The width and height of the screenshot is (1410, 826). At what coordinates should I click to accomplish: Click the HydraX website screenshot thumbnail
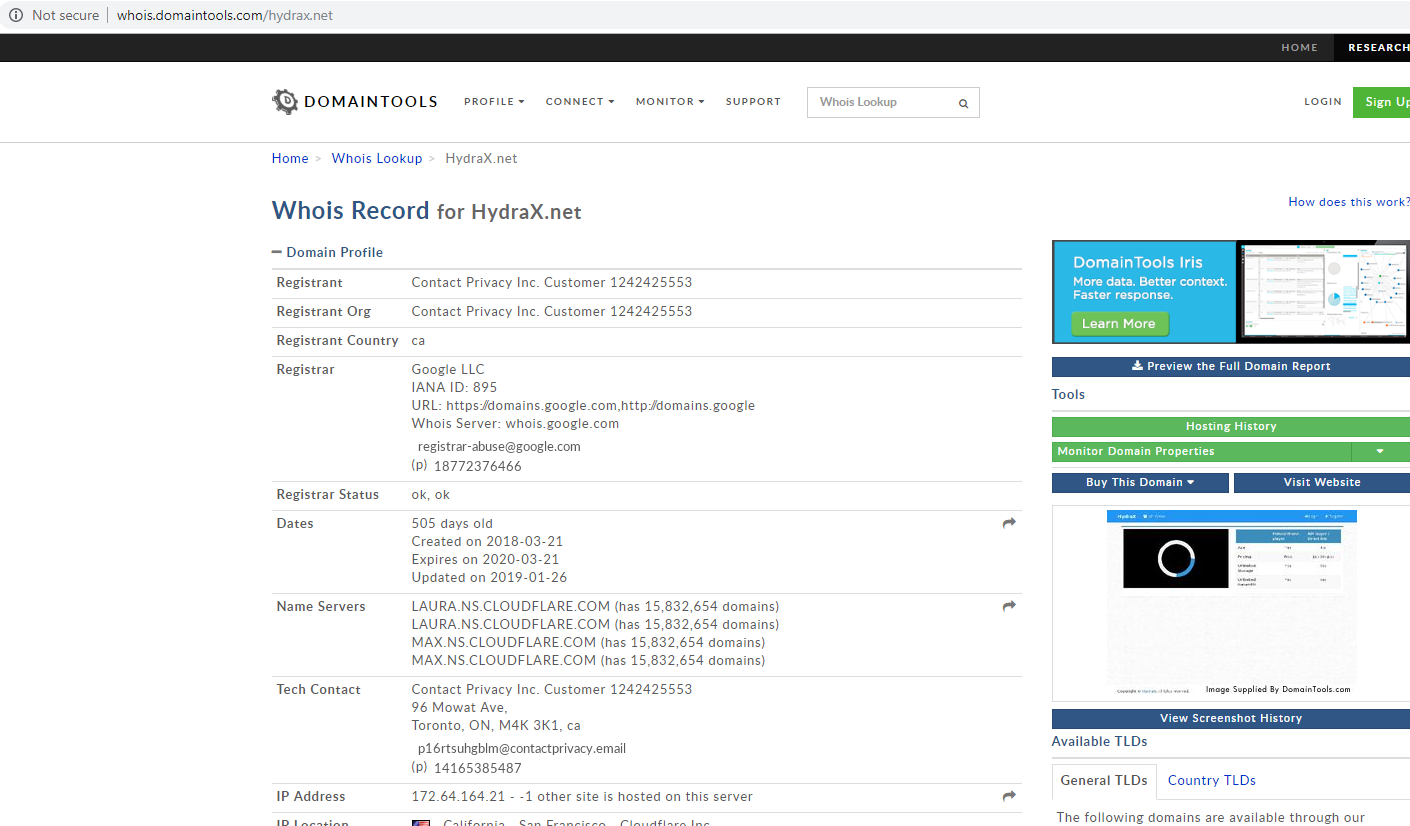pos(1231,600)
